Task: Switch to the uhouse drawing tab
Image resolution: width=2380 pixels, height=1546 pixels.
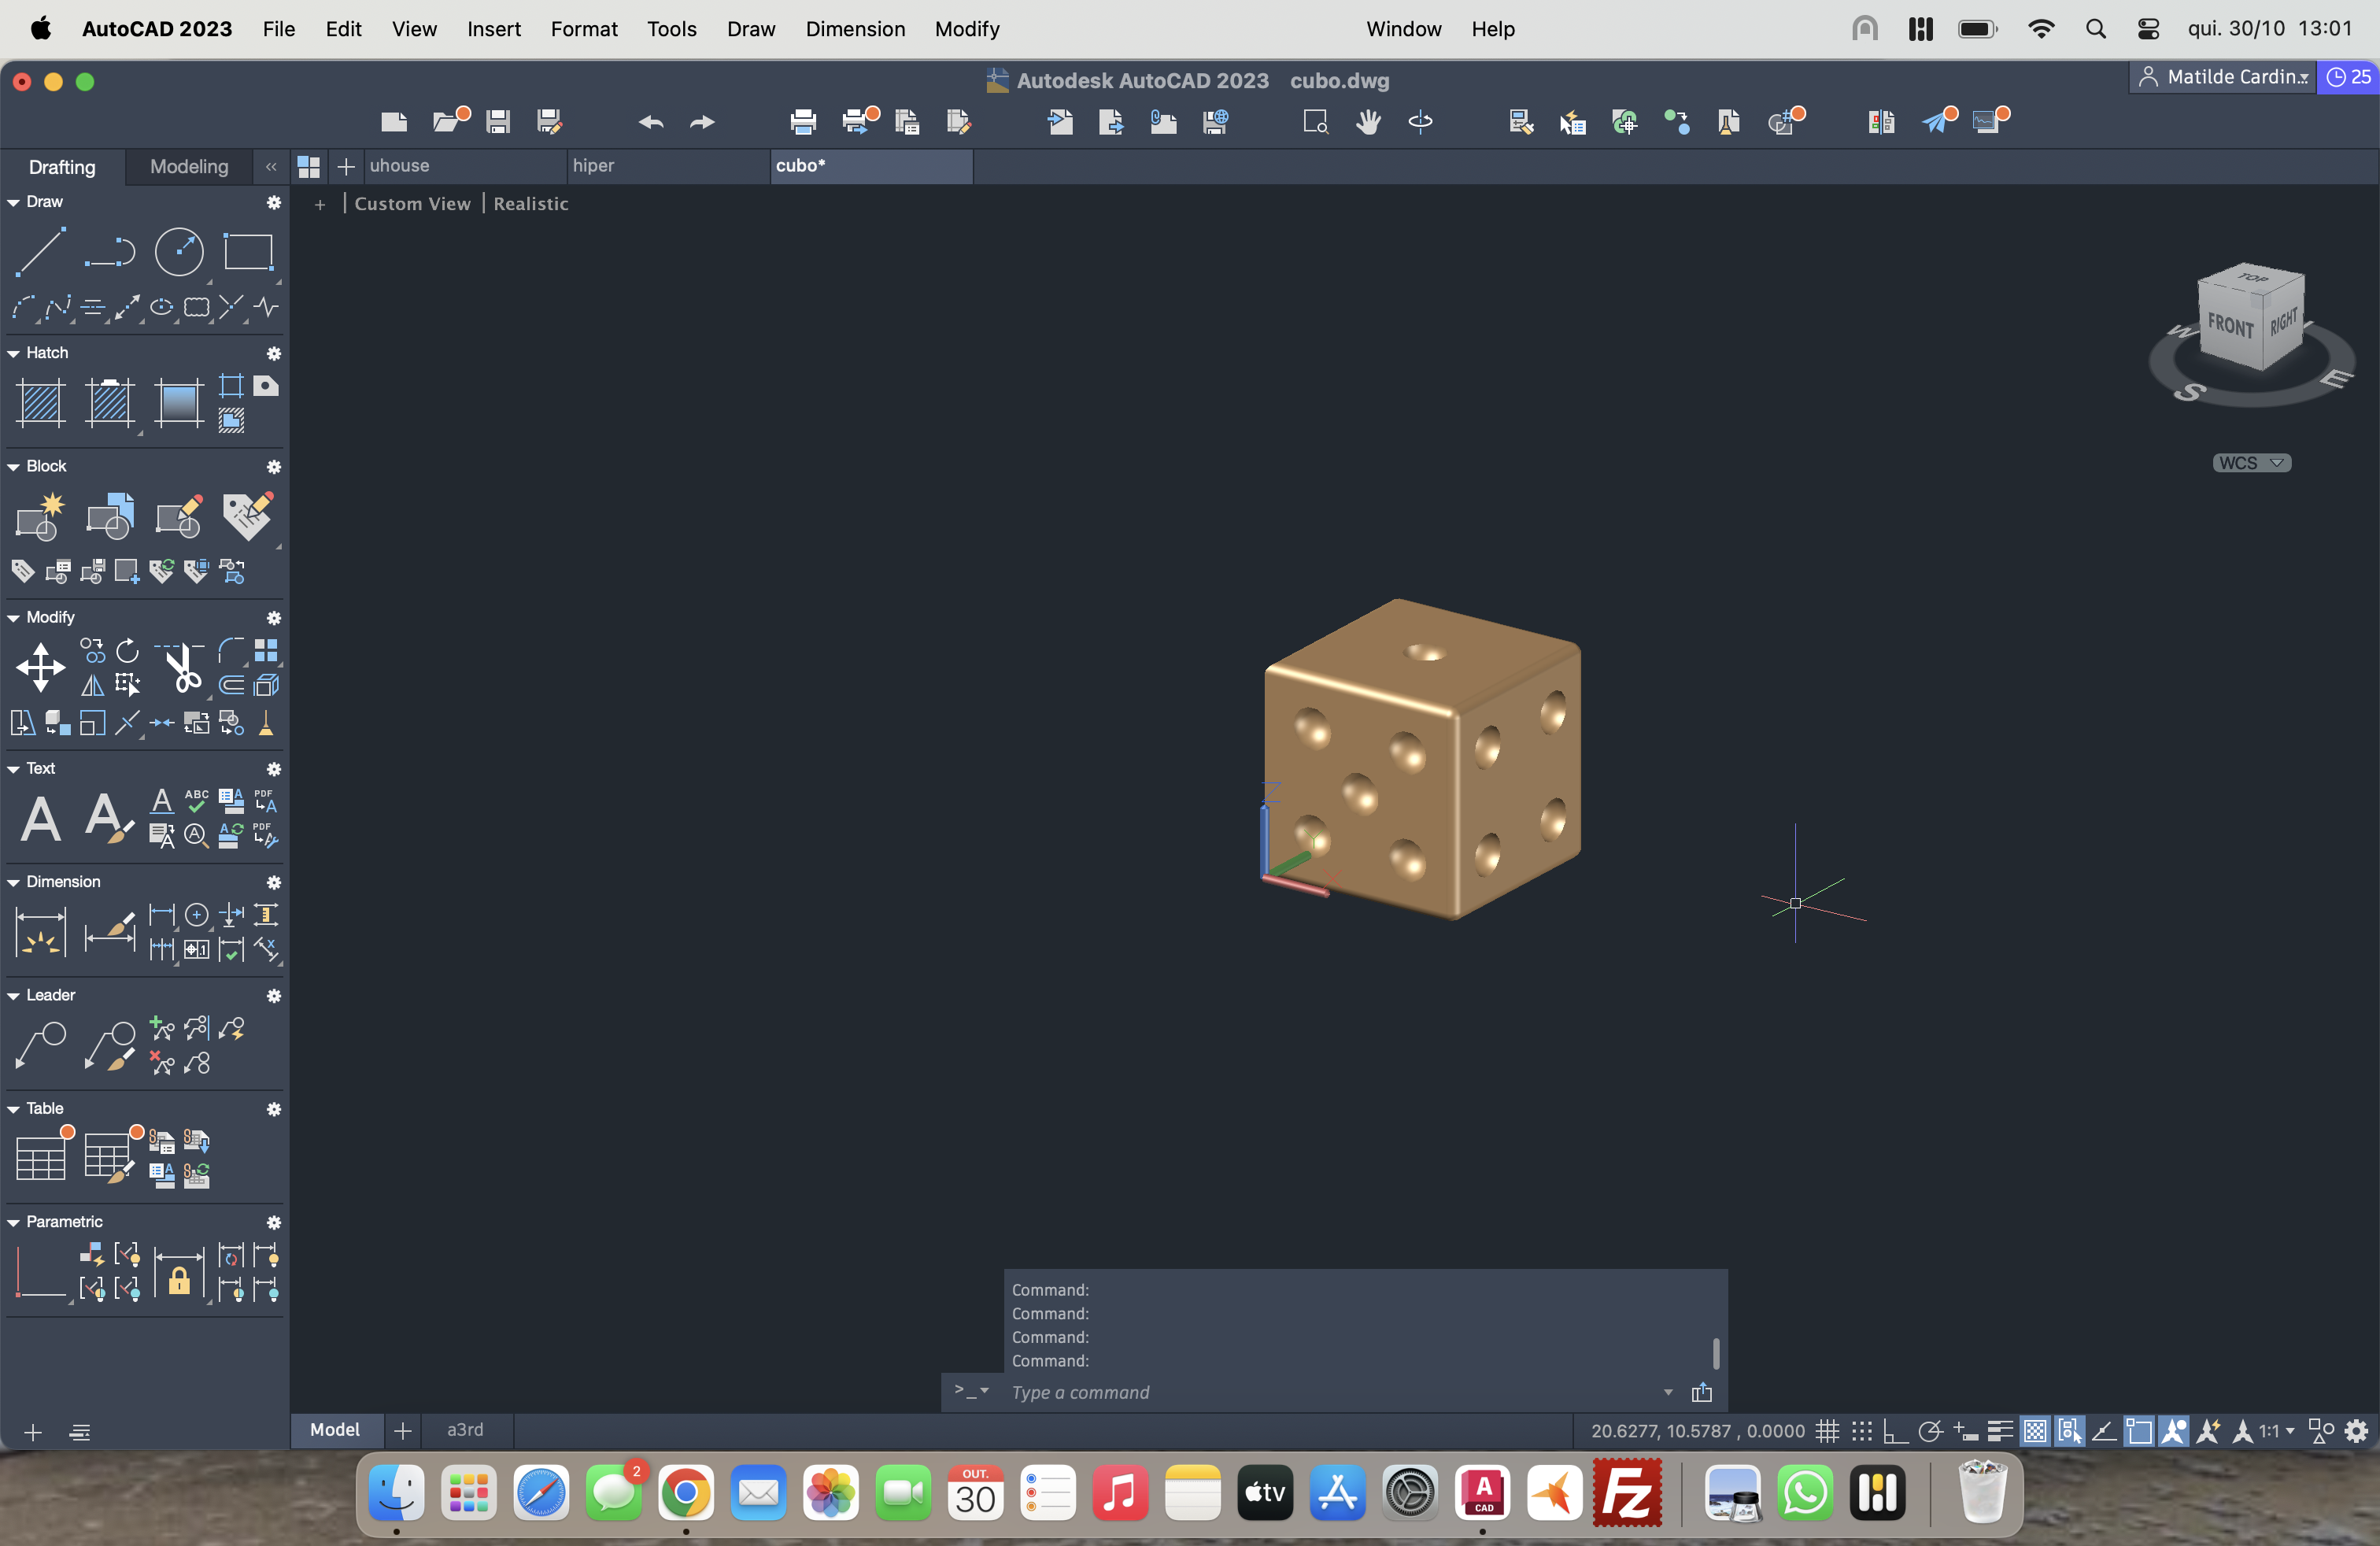Action: click(400, 166)
